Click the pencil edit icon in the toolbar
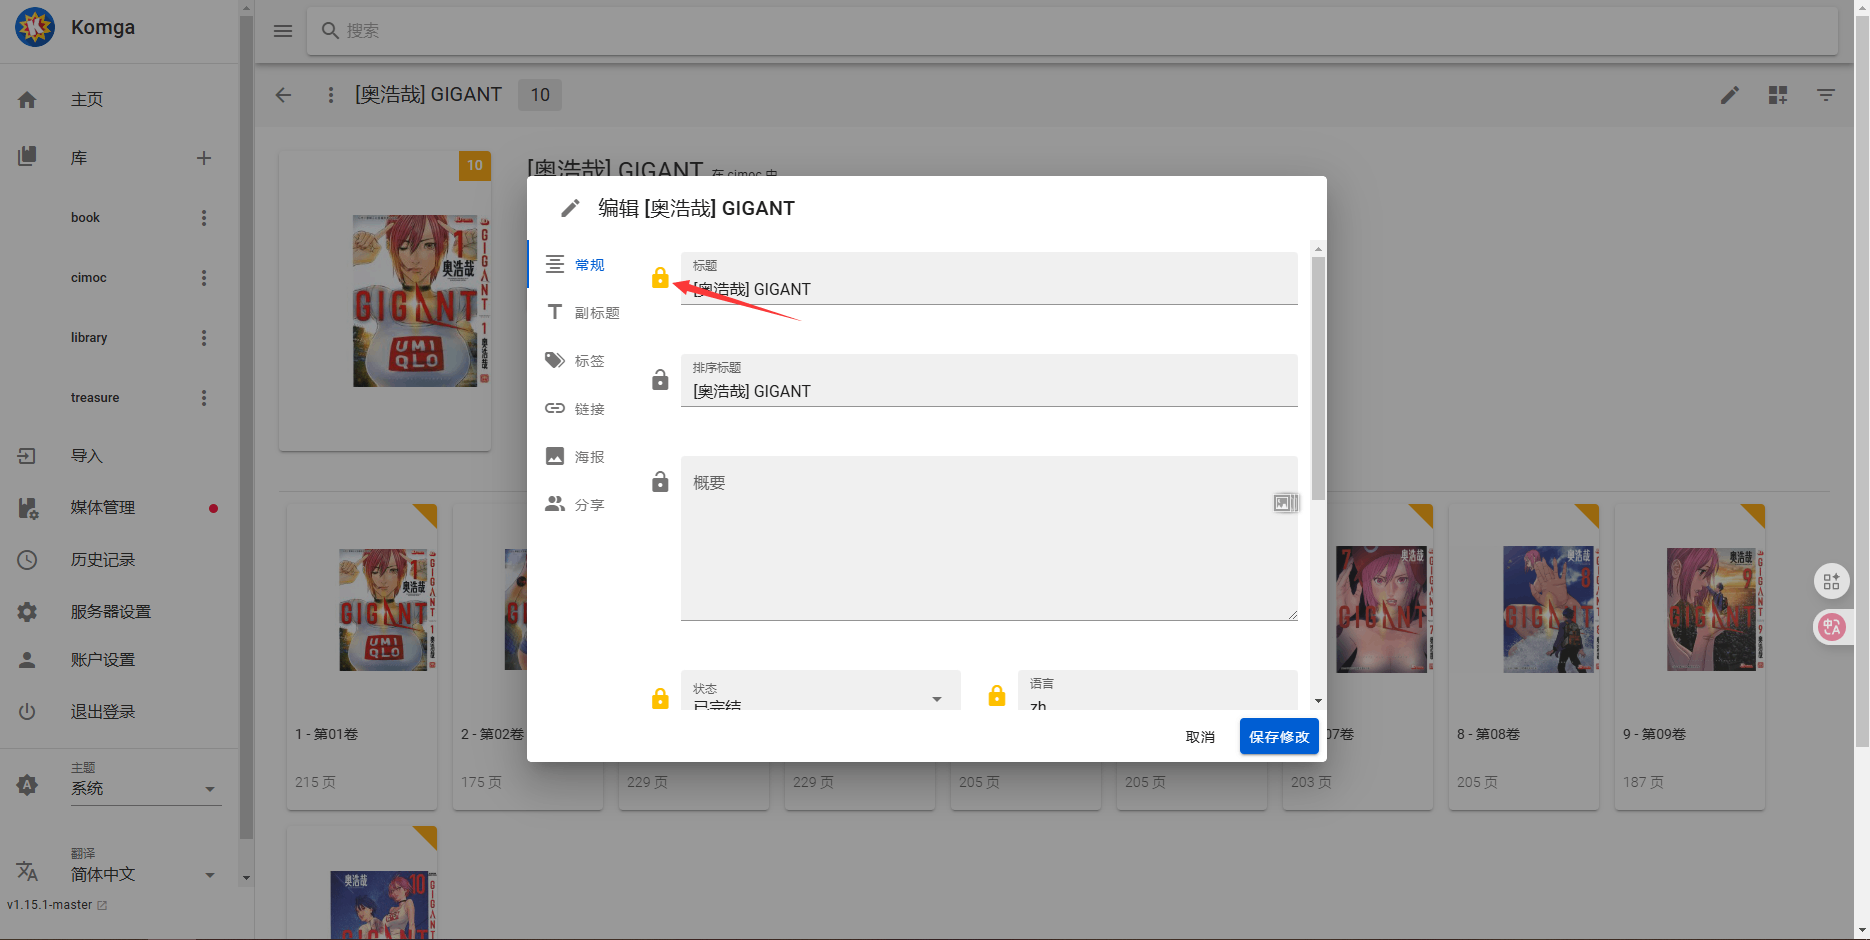The image size is (1870, 940). 1729,95
